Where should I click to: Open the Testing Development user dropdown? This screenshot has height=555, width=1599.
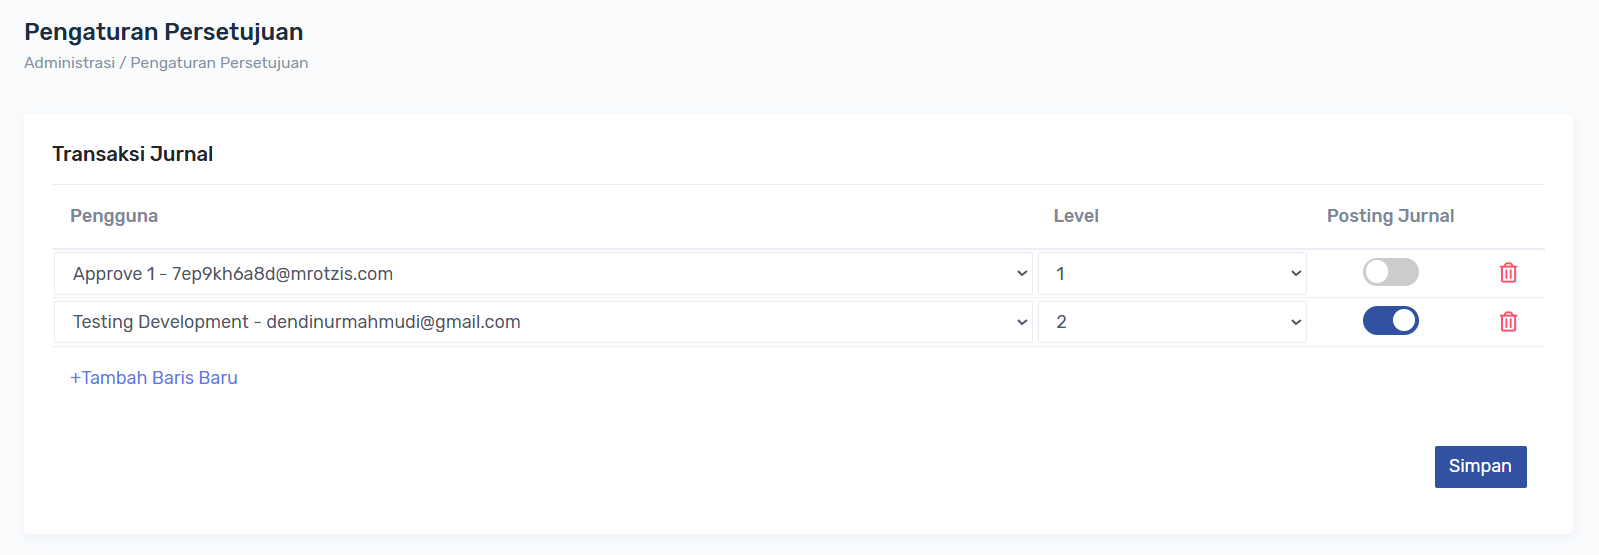tap(542, 322)
